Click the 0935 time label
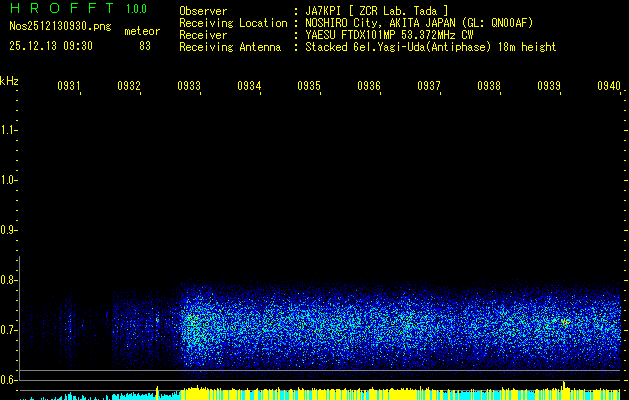The height and width of the screenshot is (400, 629). click(309, 87)
